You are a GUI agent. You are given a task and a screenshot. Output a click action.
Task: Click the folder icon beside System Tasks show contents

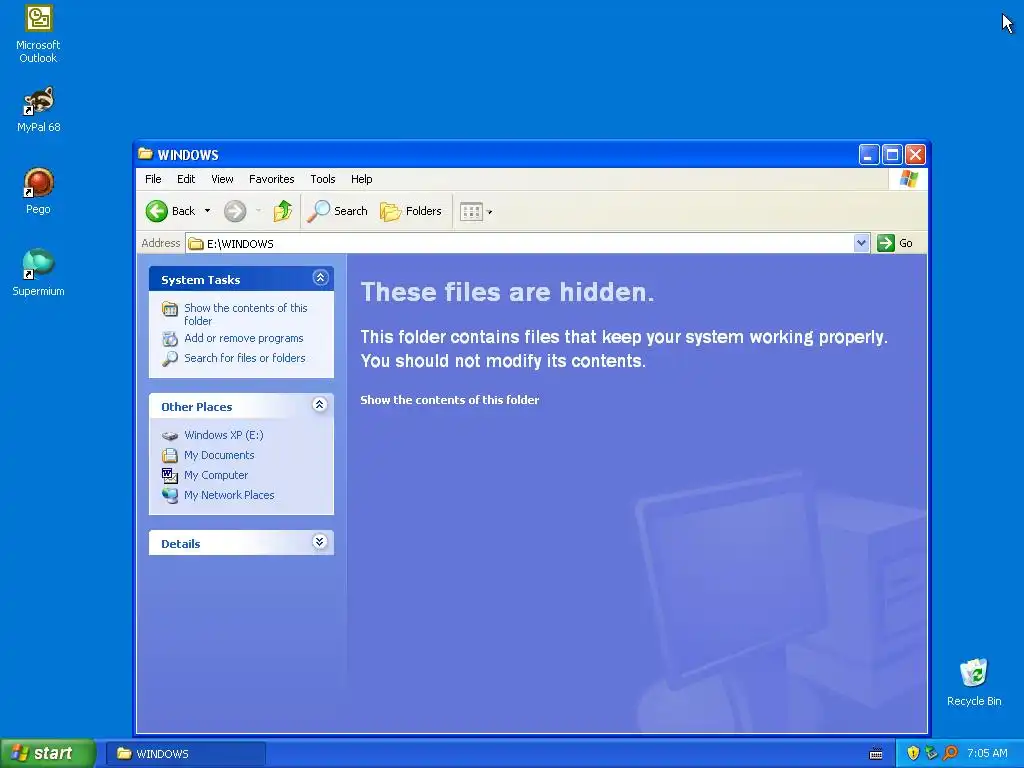coord(170,309)
